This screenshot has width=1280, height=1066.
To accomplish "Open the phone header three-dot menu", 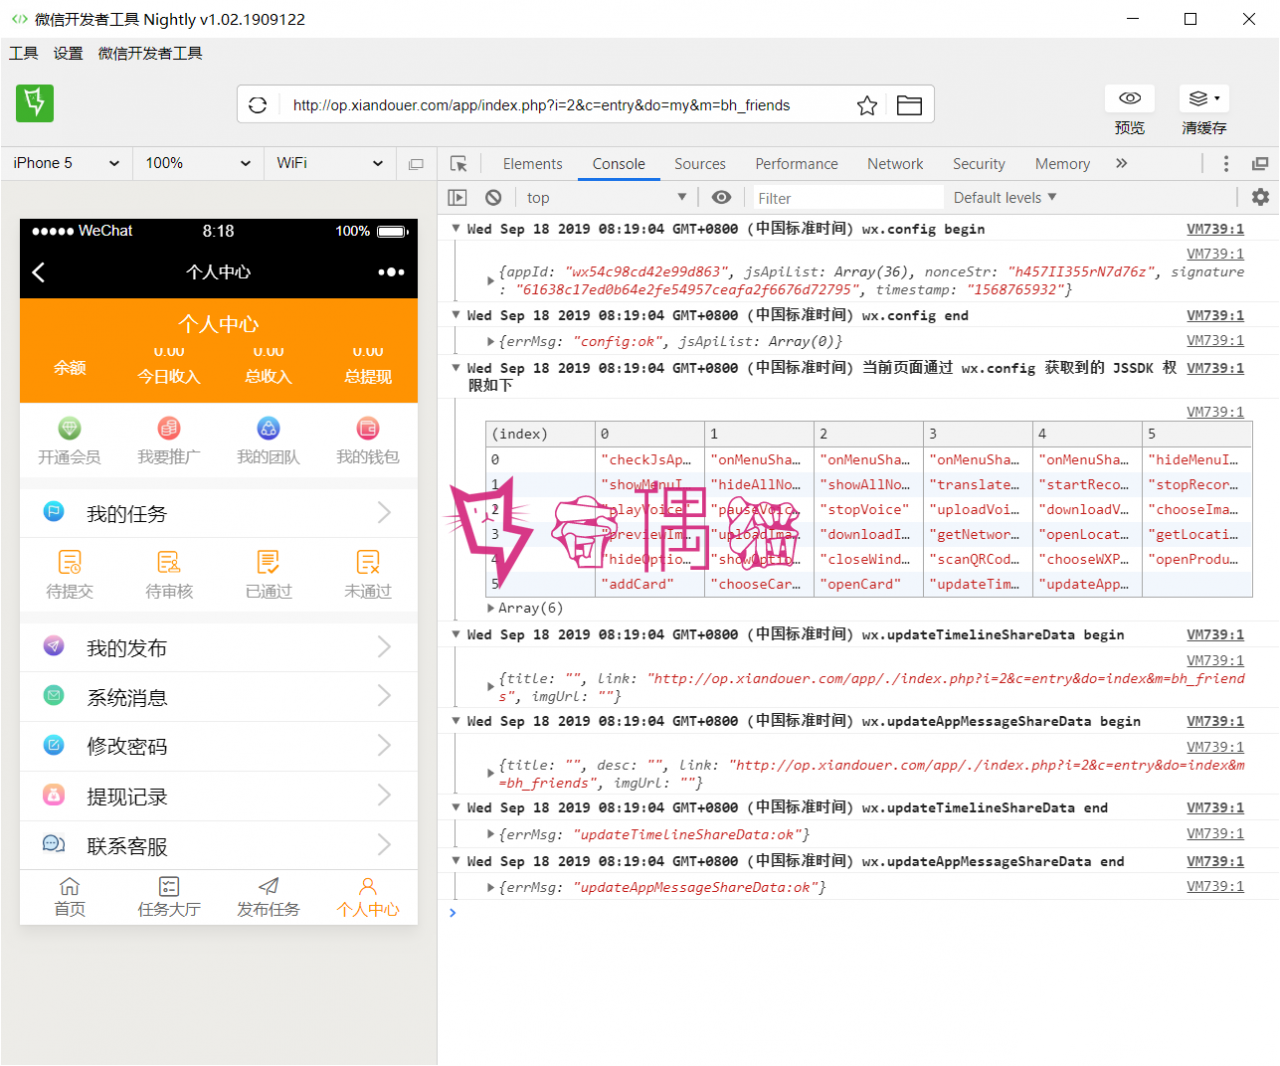I will pos(391,272).
